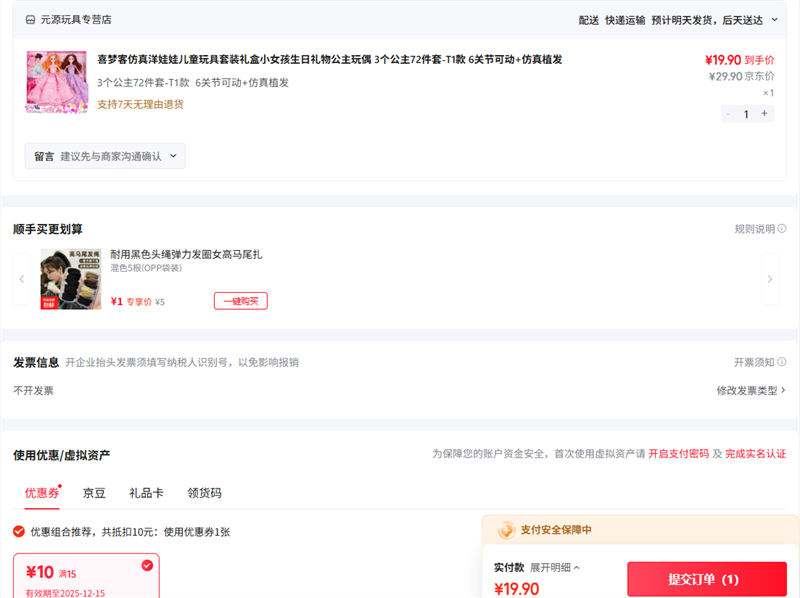Click the 规则说明 info icon
Screen dimensions: 800x598
click(781, 229)
